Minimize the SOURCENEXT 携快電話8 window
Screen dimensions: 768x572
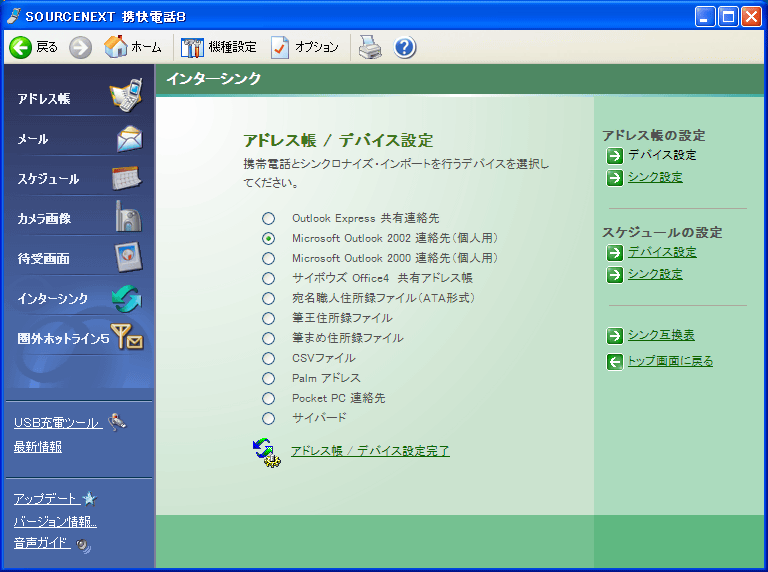[x=705, y=17]
